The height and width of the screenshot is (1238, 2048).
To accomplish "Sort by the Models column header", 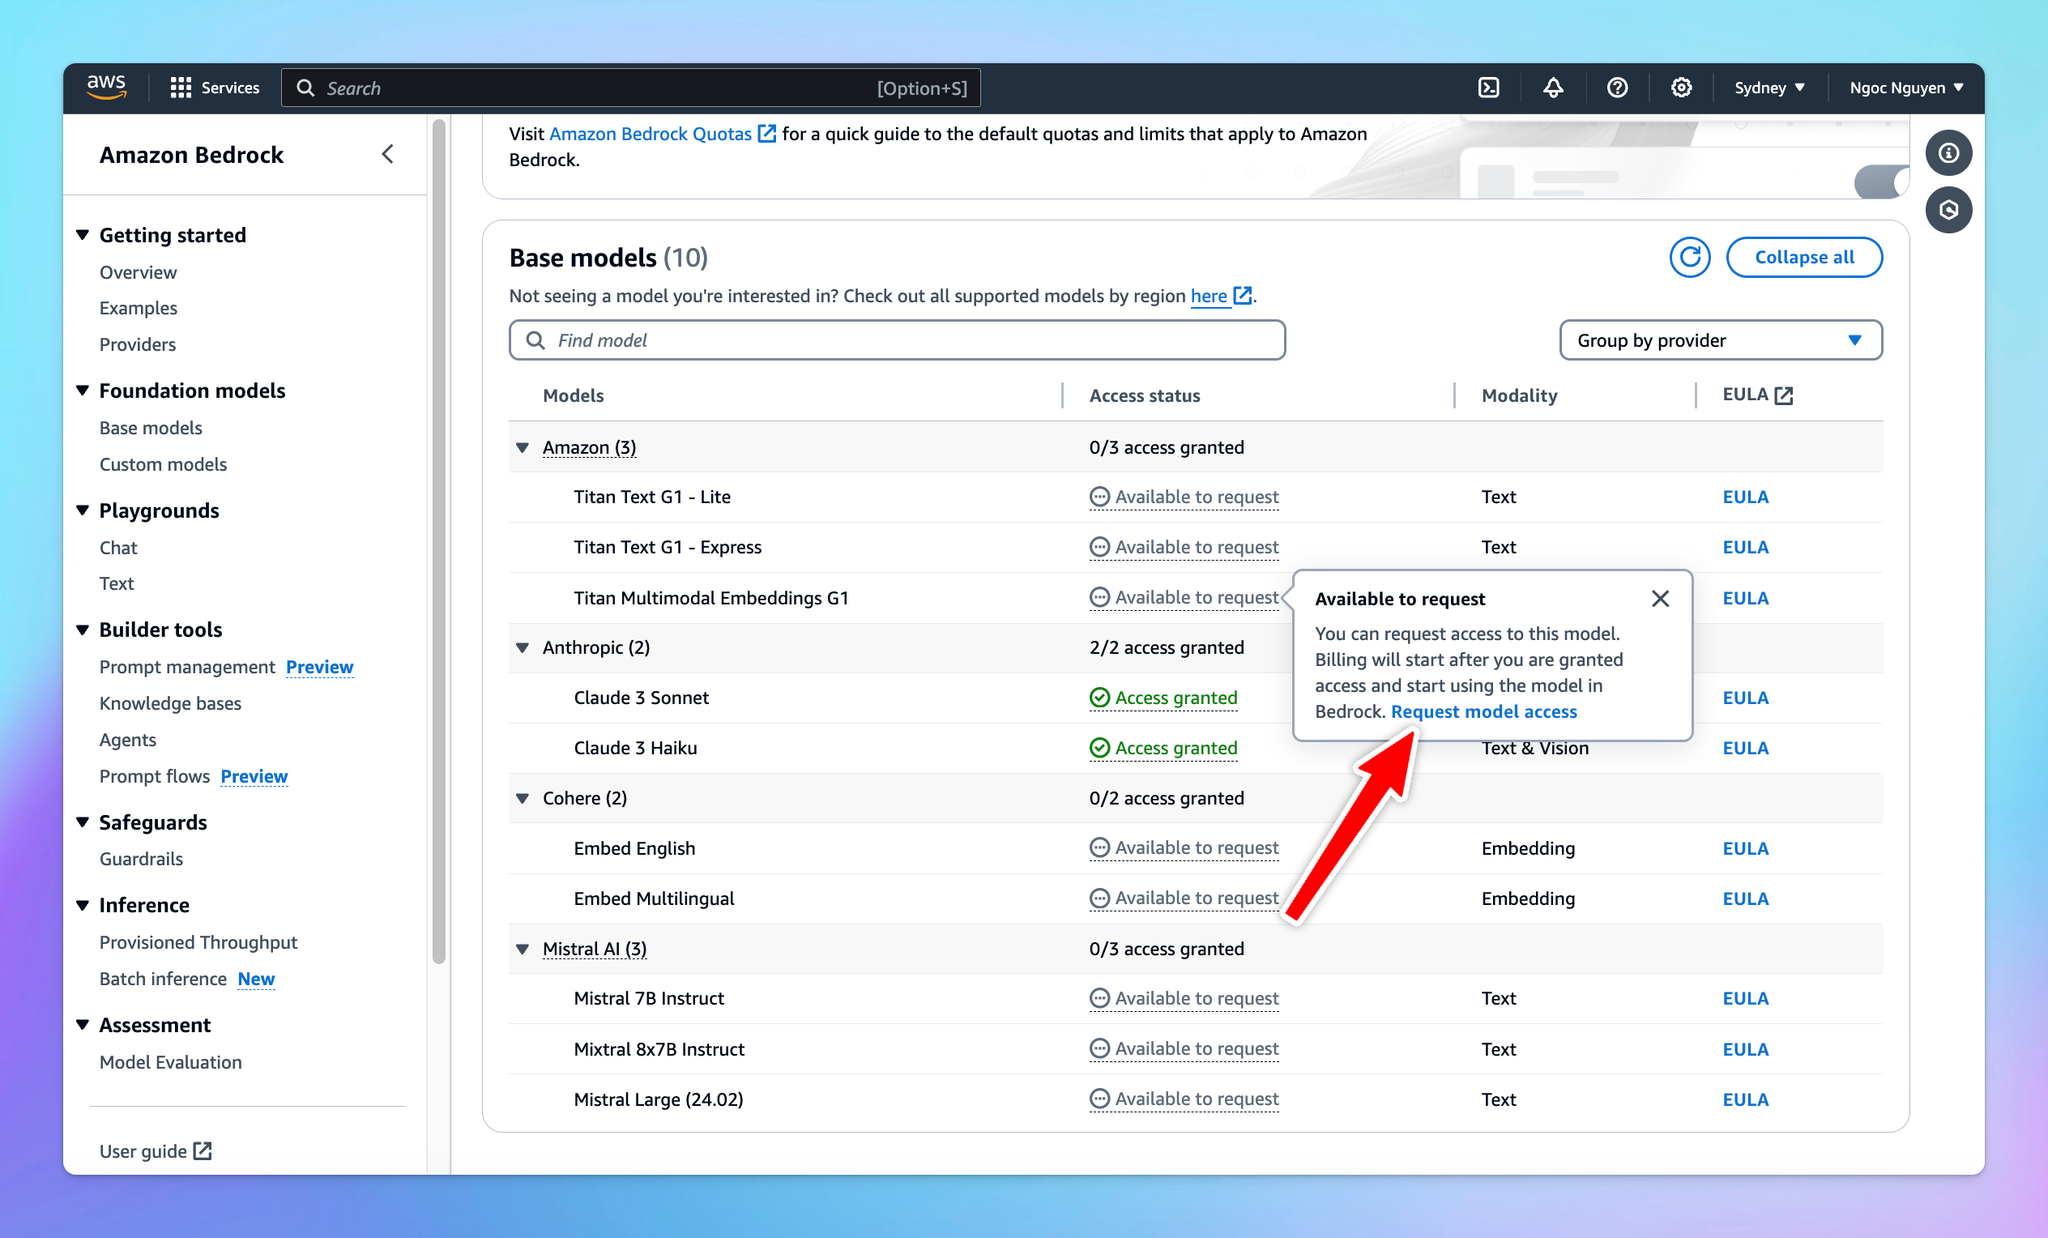I will pyautogui.click(x=573, y=395).
